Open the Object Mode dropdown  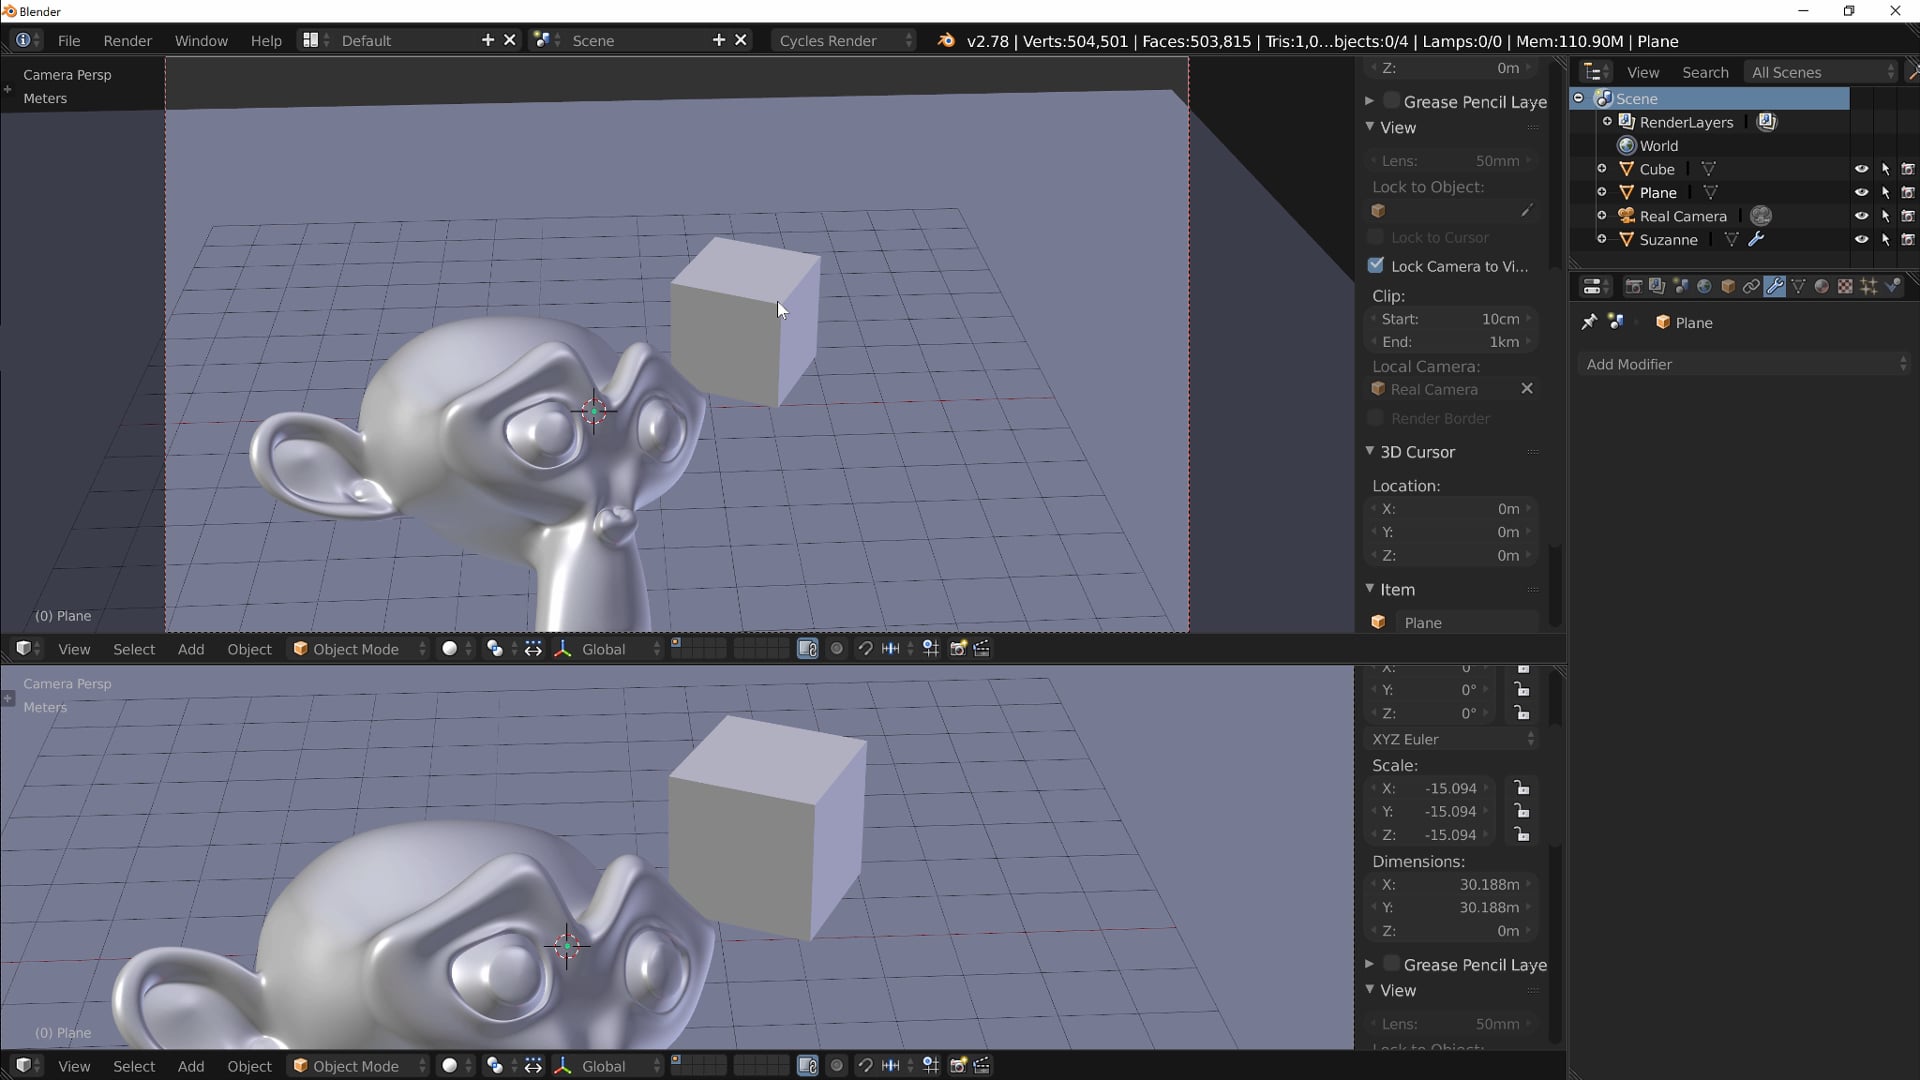(x=357, y=648)
